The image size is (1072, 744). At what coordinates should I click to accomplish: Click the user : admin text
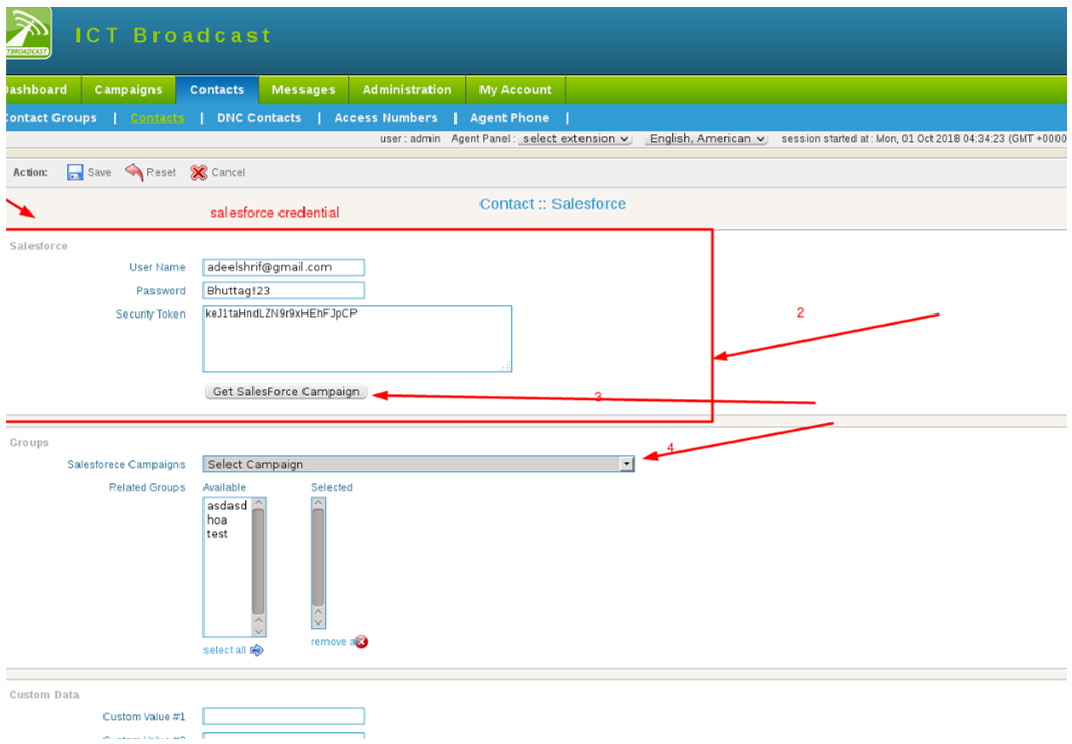point(410,139)
